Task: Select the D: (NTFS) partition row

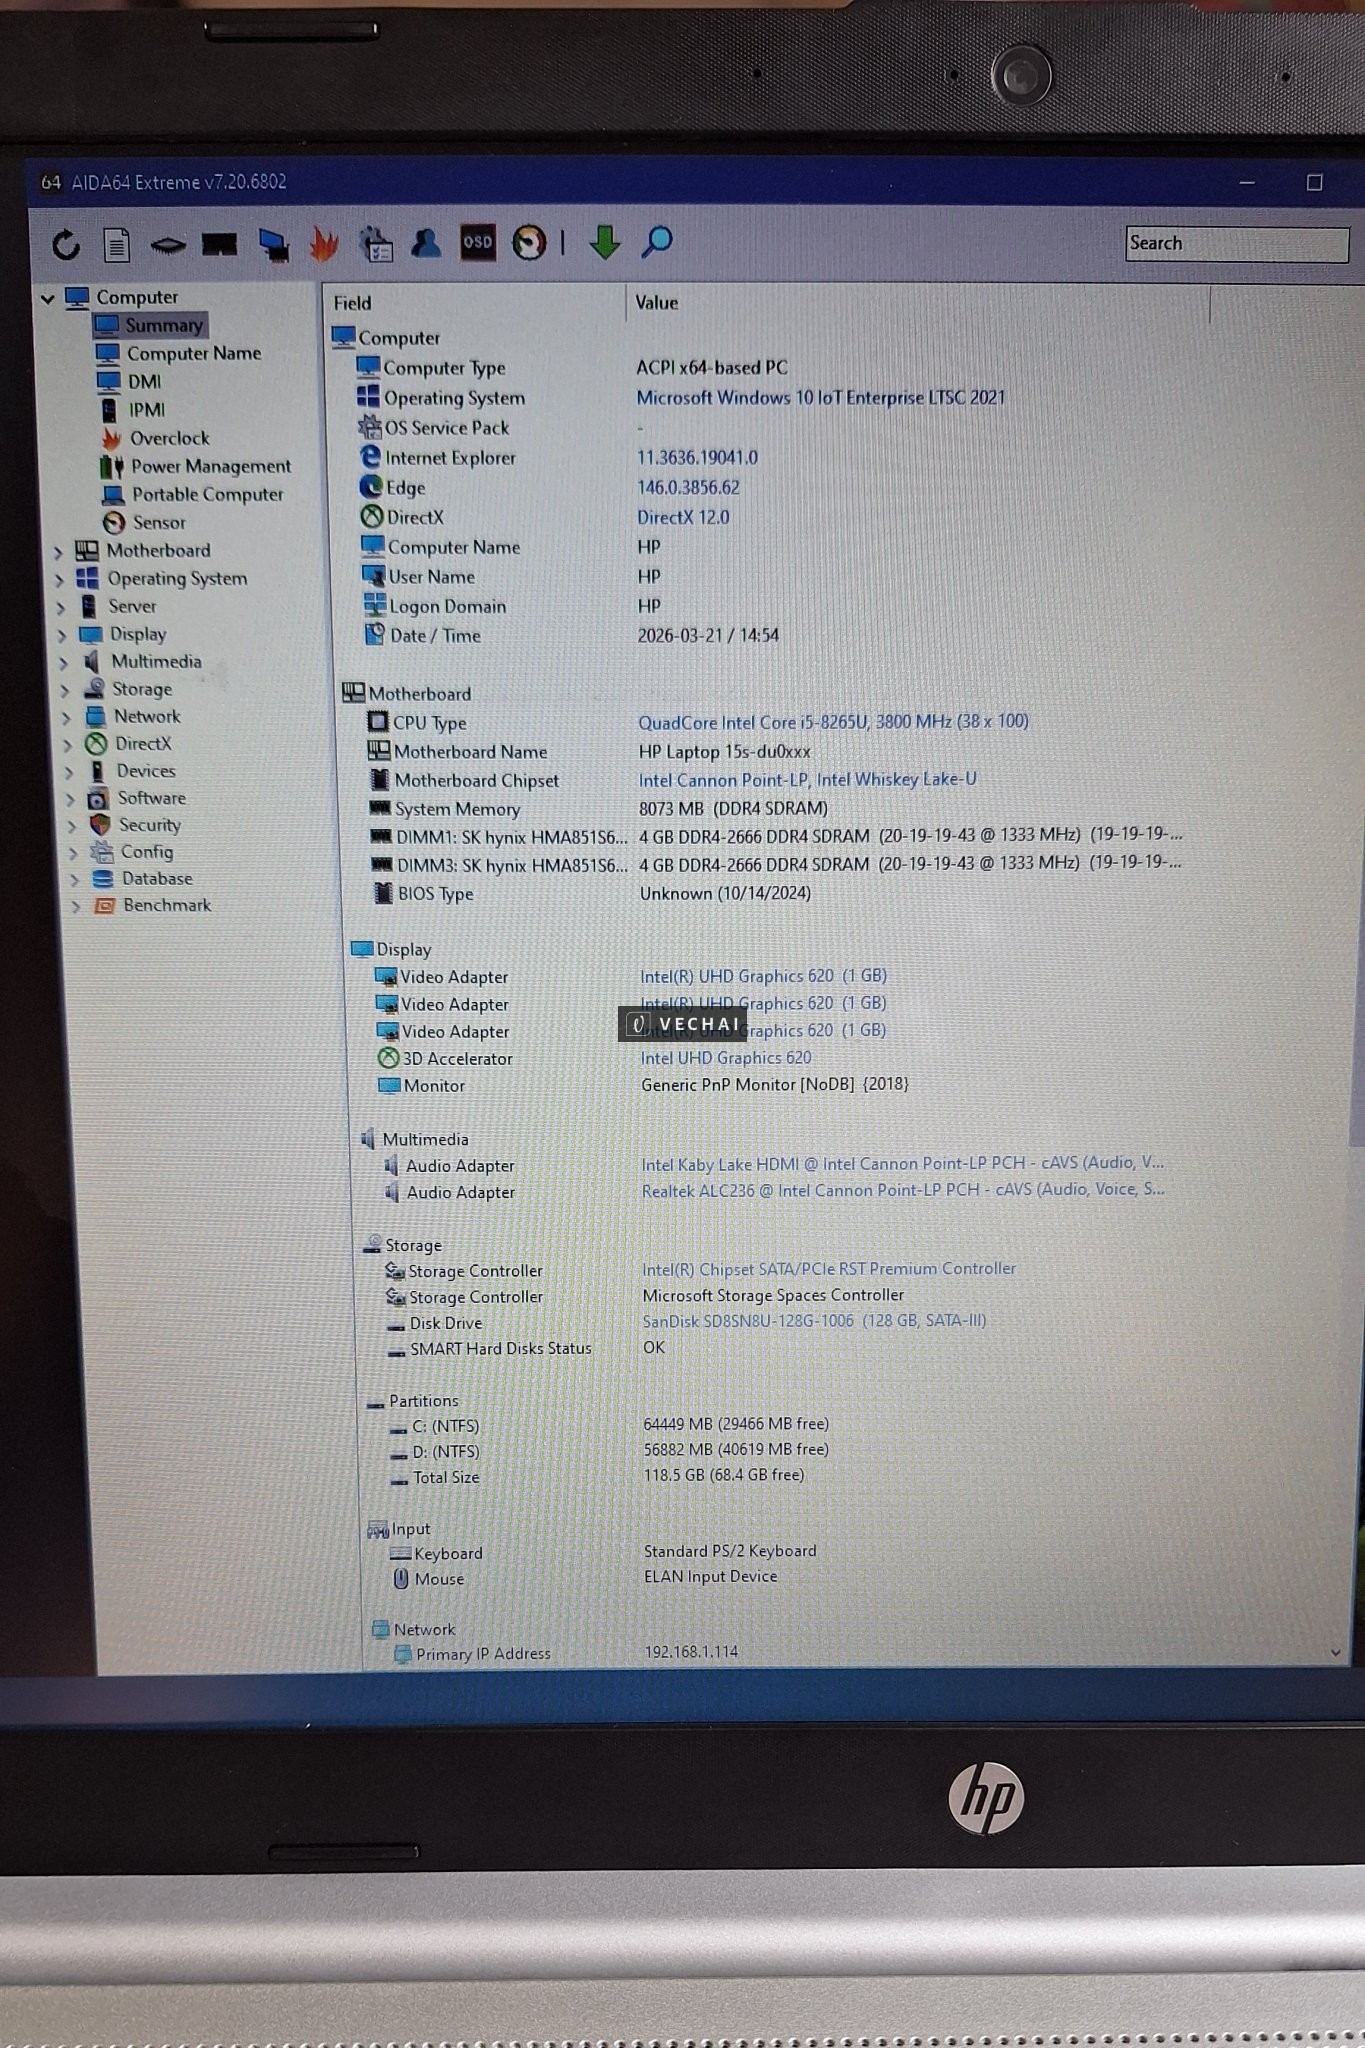Action: coord(609,1450)
